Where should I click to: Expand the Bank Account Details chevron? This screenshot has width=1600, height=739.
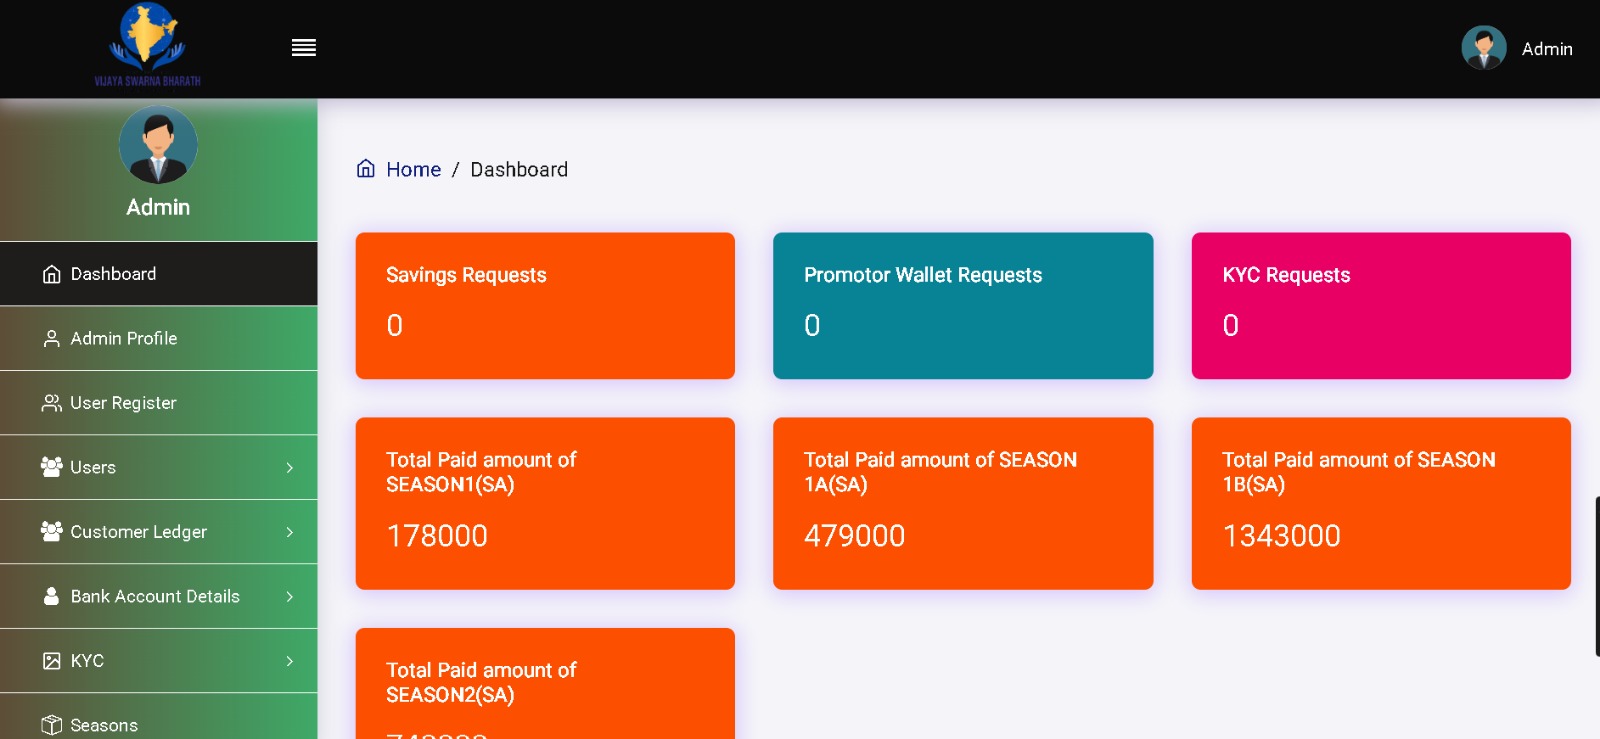(290, 597)
